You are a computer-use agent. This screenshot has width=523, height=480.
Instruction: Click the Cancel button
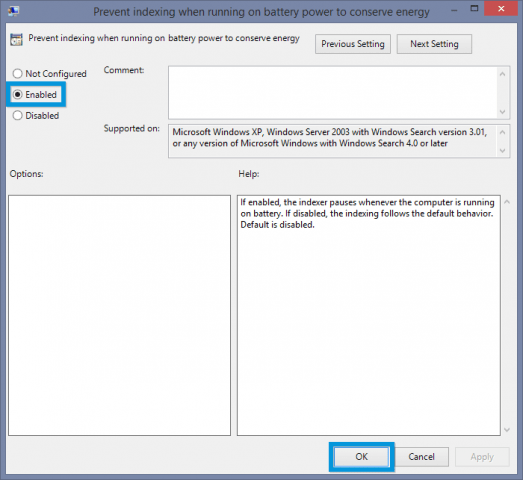(421, 456)
